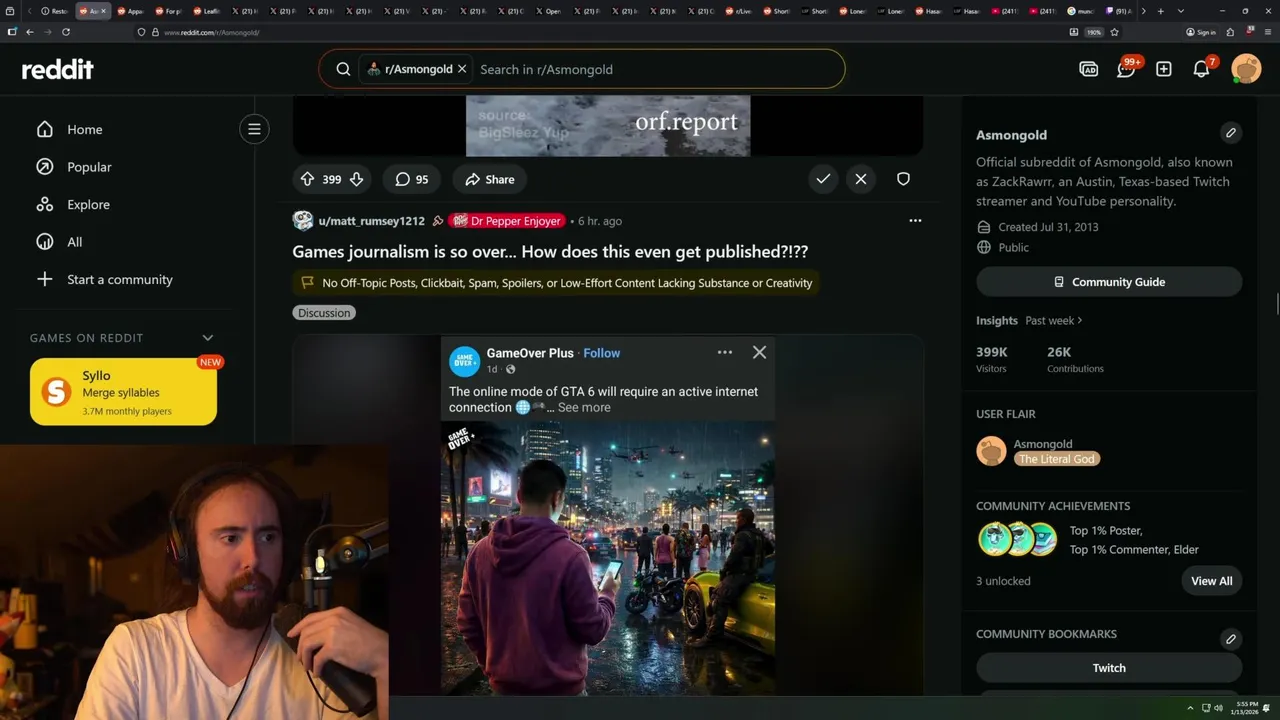The width and height of the screenshot is (1280, 720).
Task: Open the Community Guide
Action: 1109,282
